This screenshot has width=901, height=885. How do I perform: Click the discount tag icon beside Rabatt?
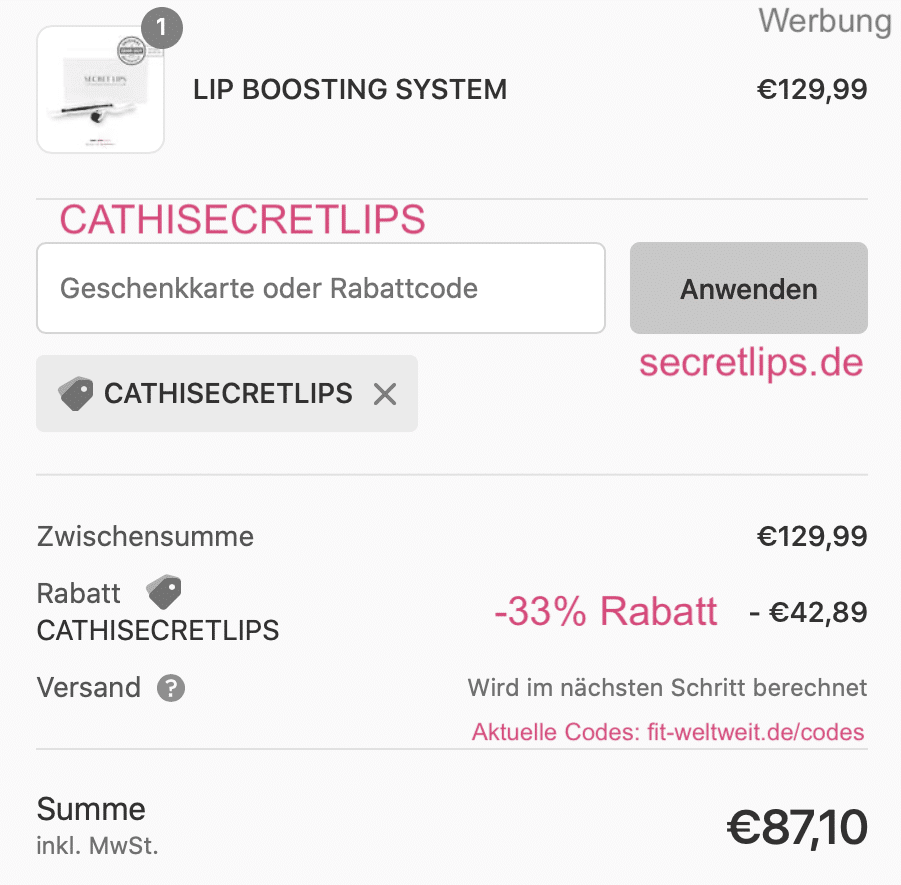click(x=164, y=592)
